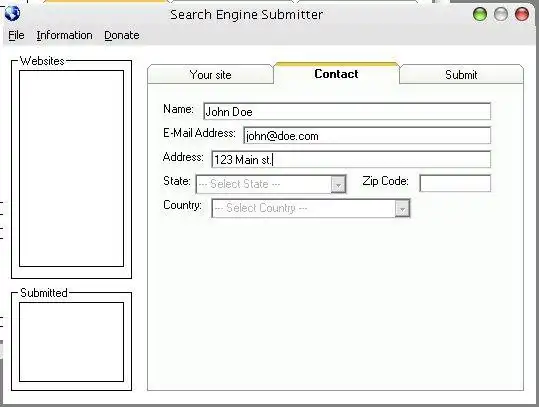The image size is (539, 407).
Task: Click the gray window control button
Action: pyautogui.click(x=500, y=14)
